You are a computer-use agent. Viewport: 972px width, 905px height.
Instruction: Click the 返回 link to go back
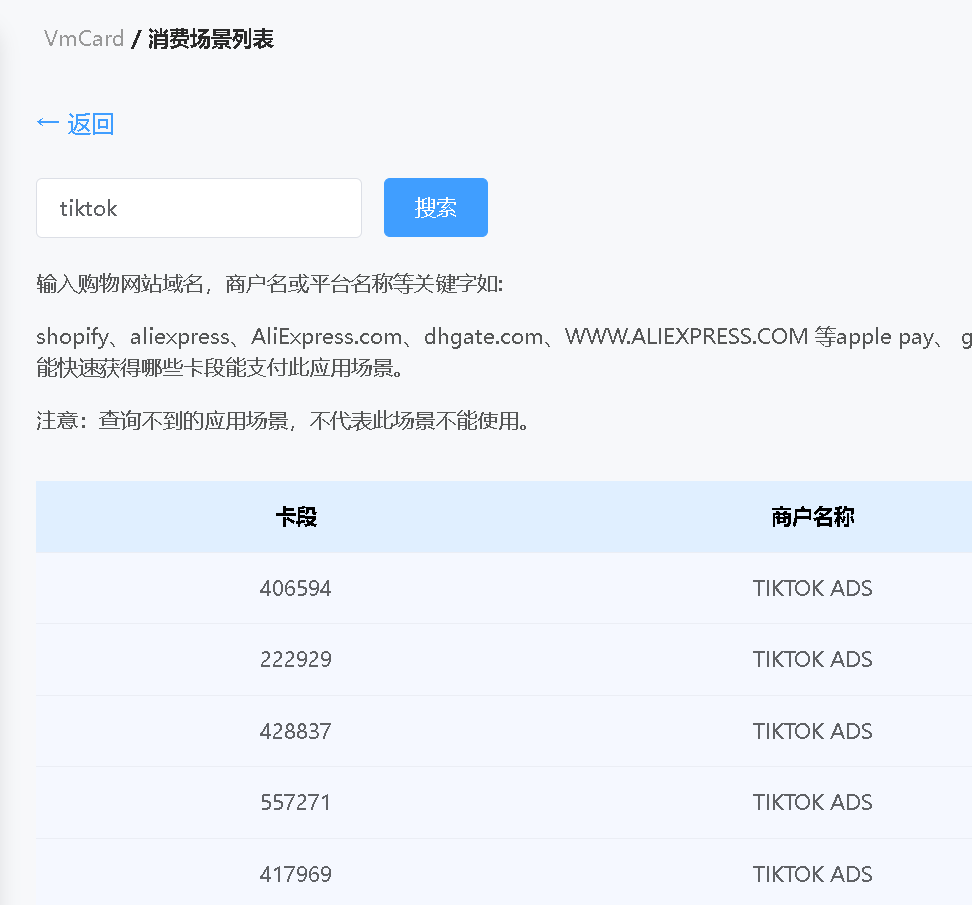(x=91, y=123)
